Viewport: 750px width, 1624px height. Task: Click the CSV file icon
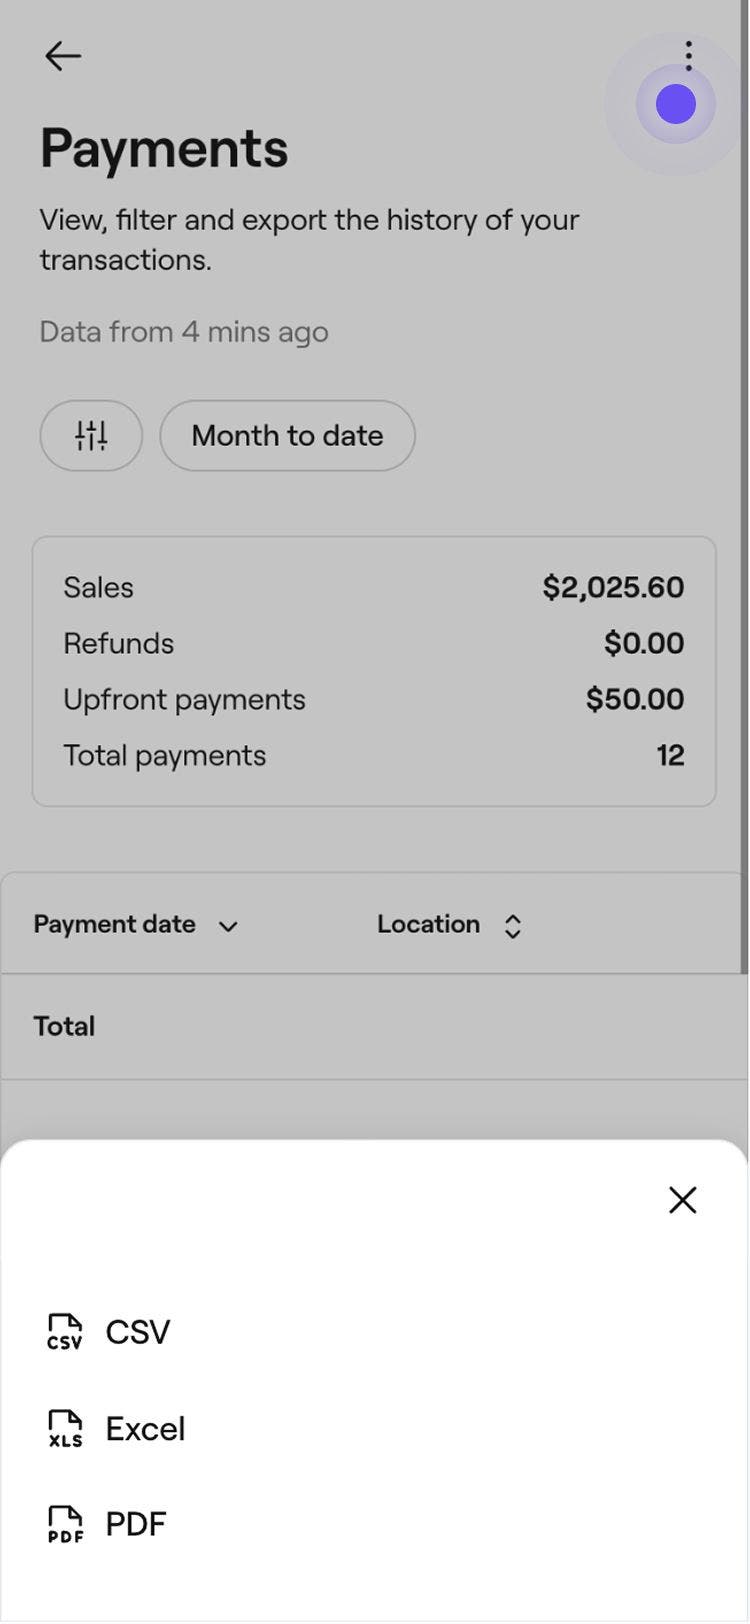click(65, 1332)
